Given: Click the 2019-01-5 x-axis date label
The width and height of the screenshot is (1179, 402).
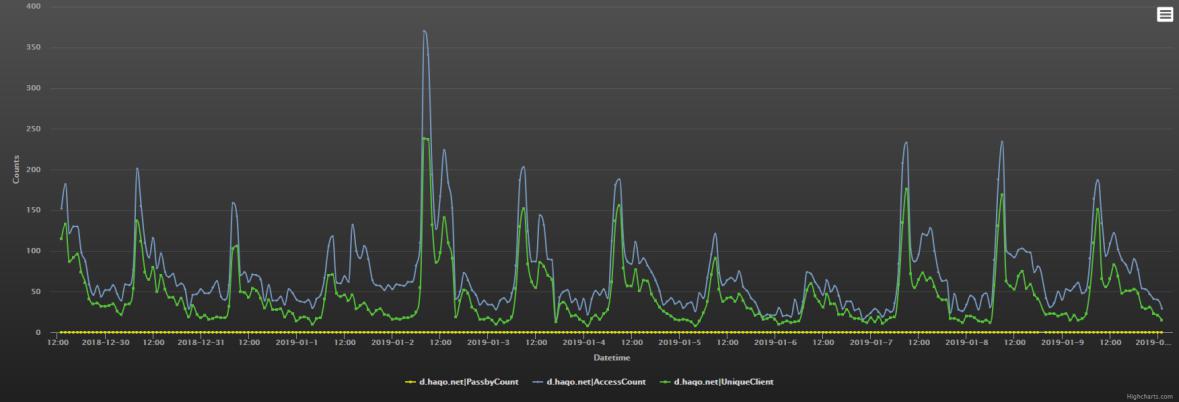Looking at the screenshot, I should (680, 342).
